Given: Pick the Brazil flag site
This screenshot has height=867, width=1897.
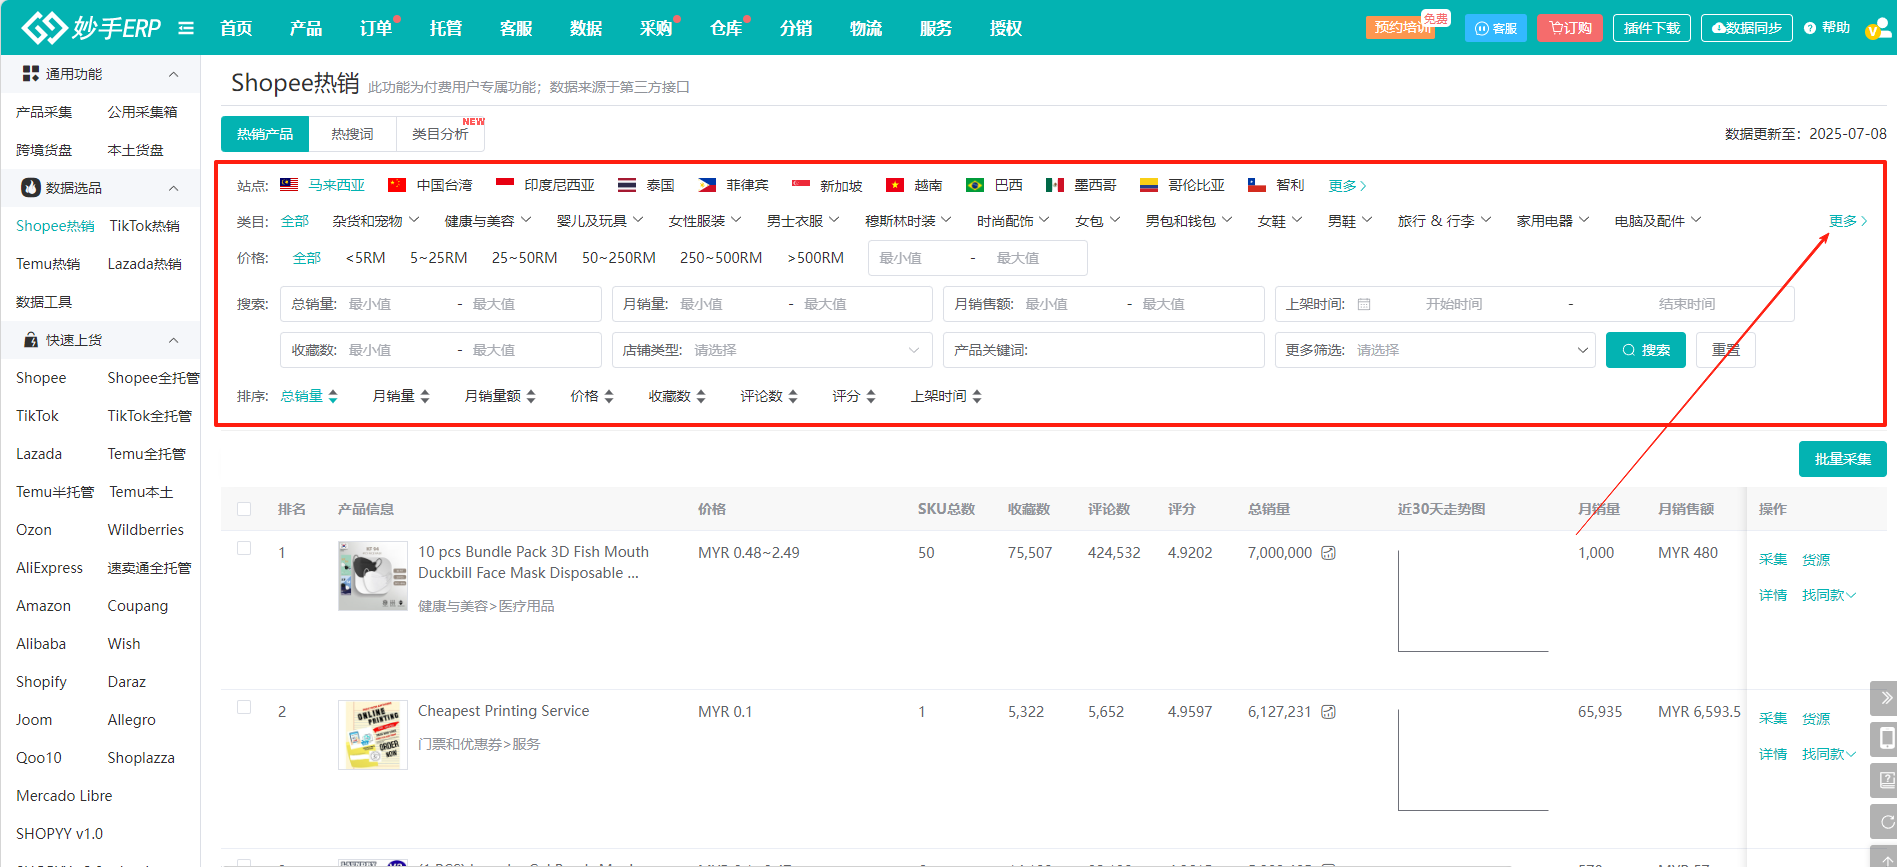Looking at the screenshot, I should pyautogui.click(x=975, y=185).
